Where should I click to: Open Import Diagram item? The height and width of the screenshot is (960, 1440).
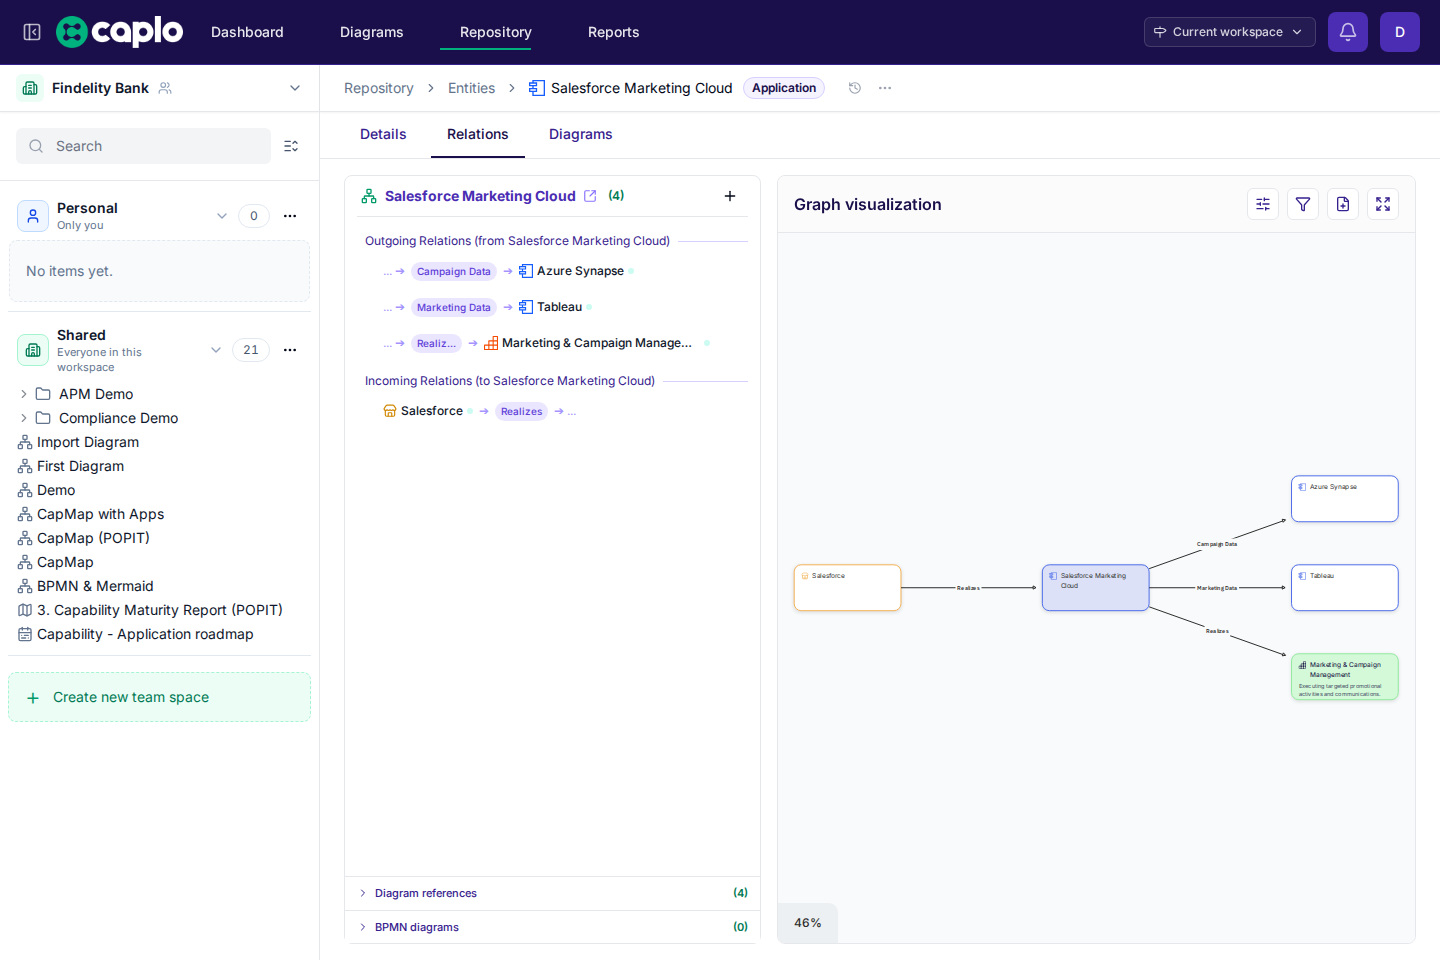[88, 442]
